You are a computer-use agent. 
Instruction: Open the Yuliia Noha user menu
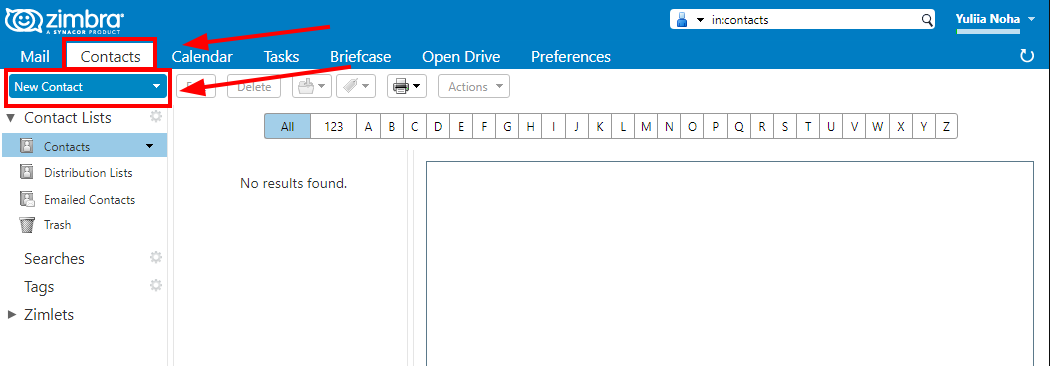point(996,19)
